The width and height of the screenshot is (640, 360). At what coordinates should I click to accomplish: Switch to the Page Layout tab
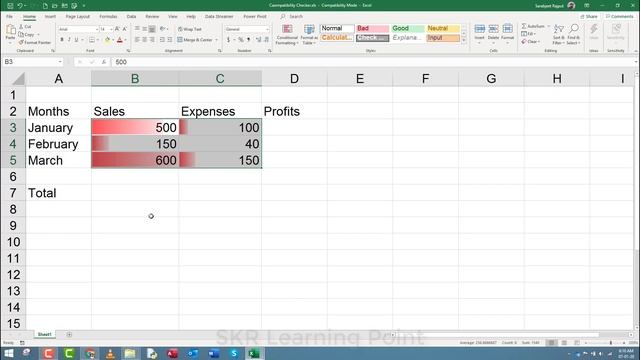point(78,16)
